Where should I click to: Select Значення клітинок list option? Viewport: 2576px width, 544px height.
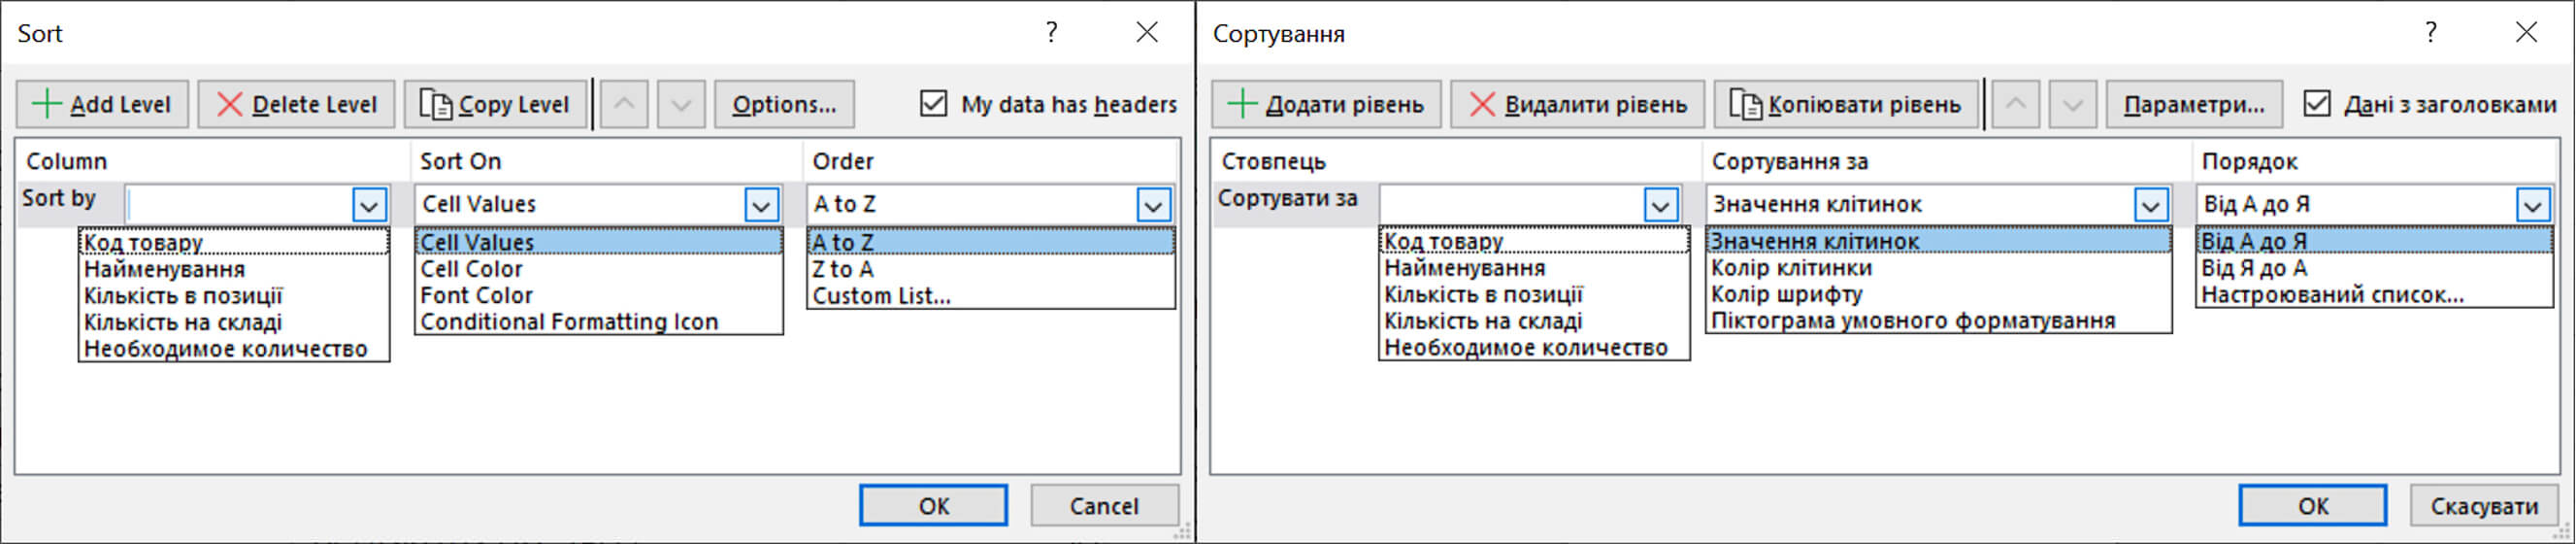click(1939, 241)
